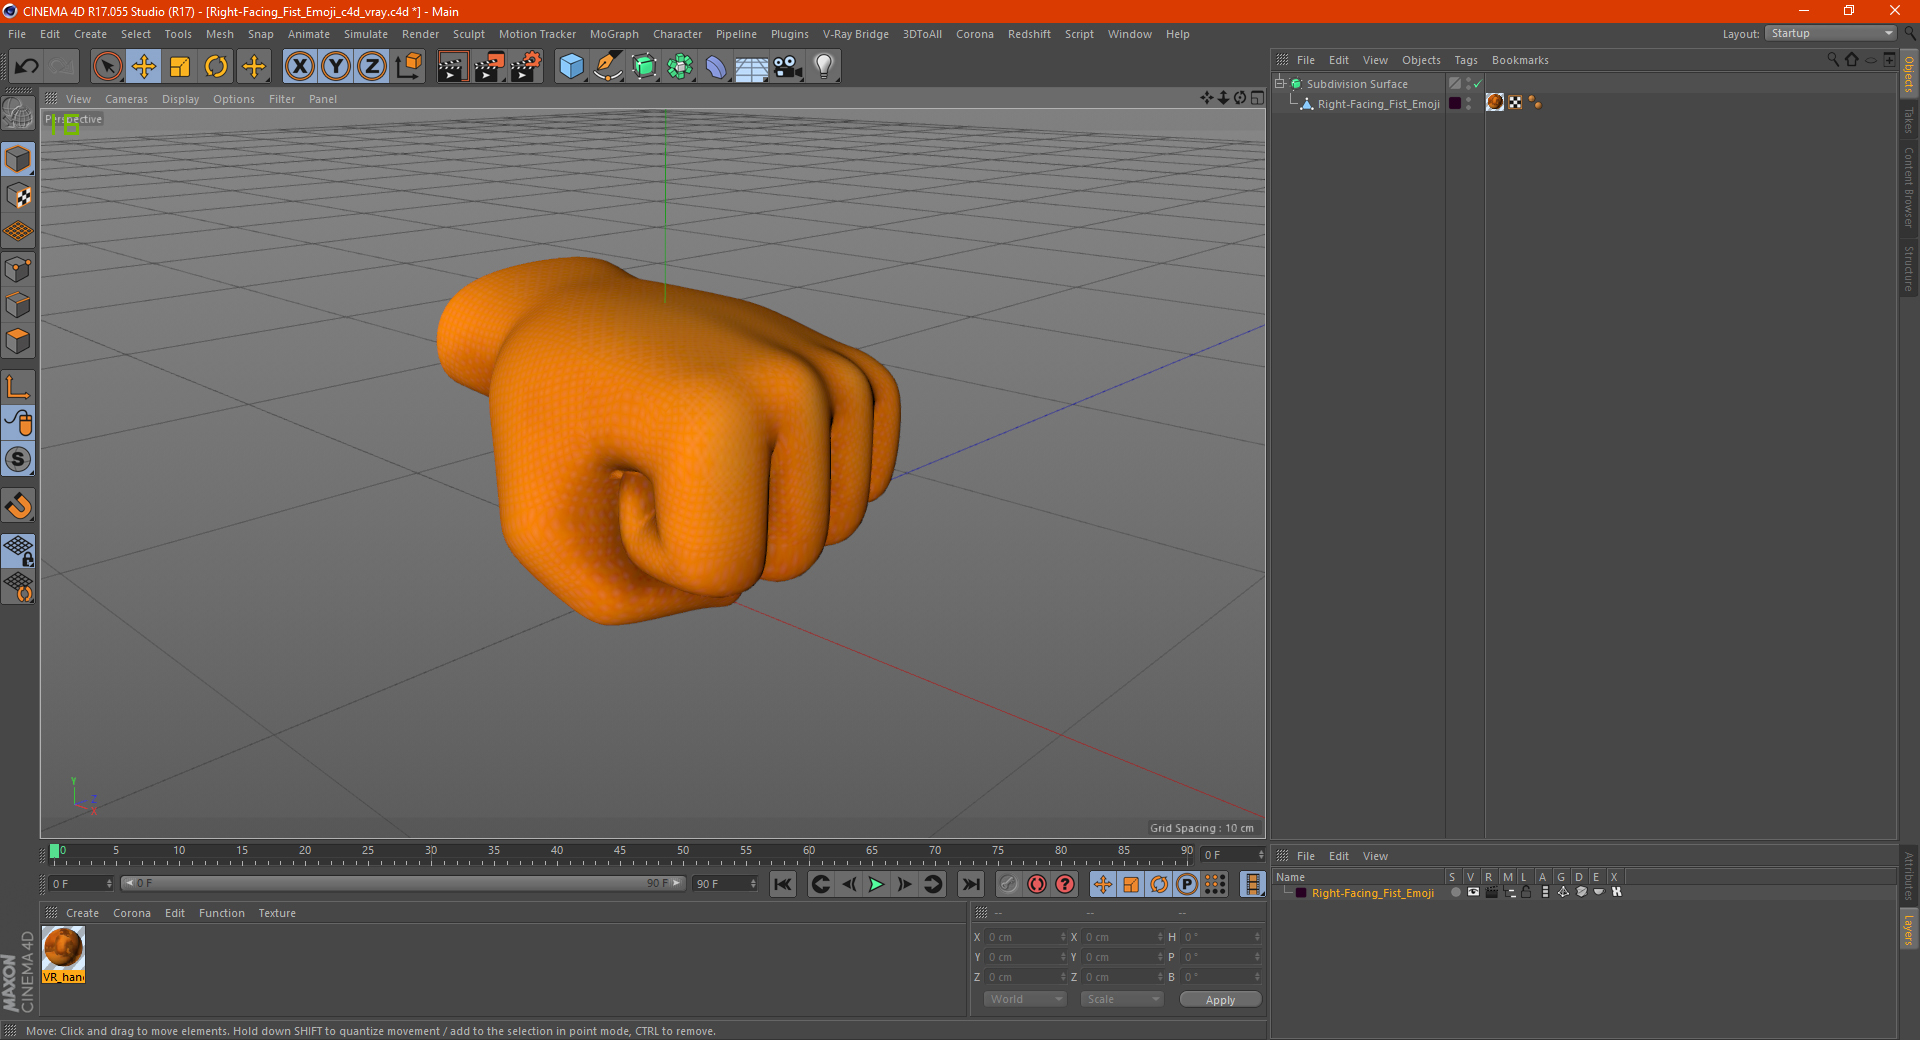Open the Takes side tab
The image size is (1920, 1040).
point(1909,120)
